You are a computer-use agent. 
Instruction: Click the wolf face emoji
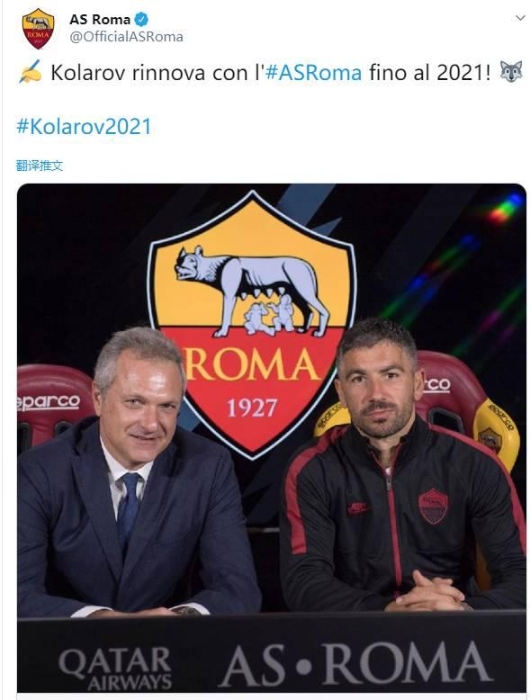tap(511, 72)
